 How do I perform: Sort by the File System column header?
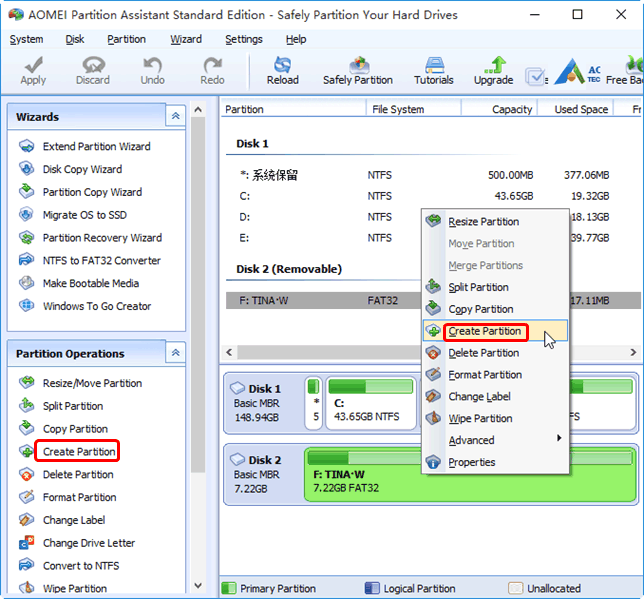coord(414,109)
